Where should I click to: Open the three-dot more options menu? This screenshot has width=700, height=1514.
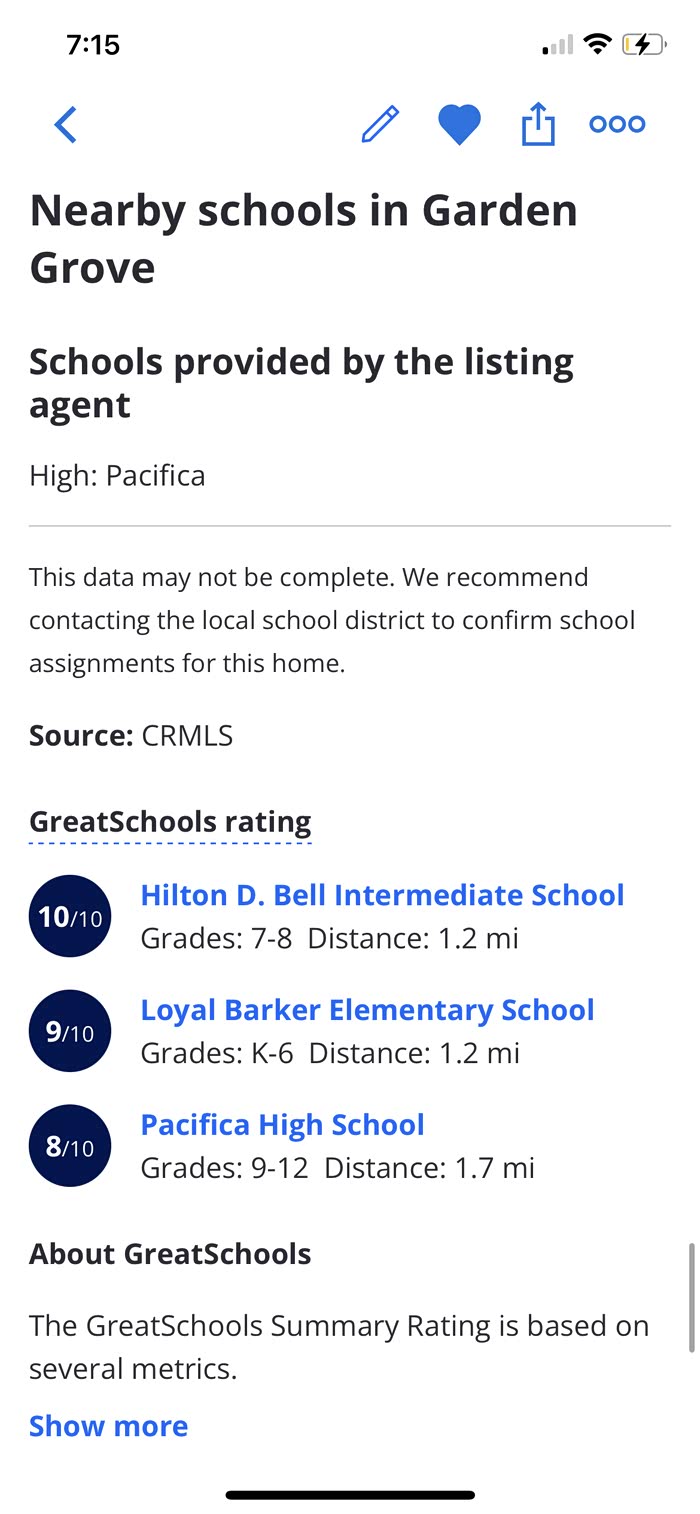pos(617,125)
